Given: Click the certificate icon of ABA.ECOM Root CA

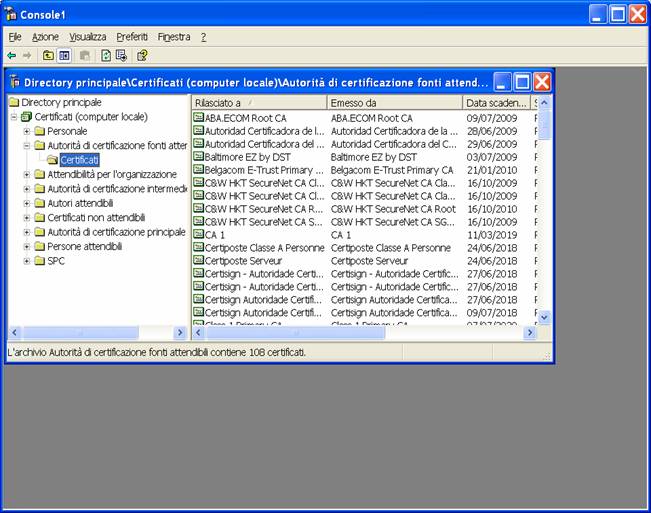Looking at the screenshot, I should pyautogui.click(x=198, y=117).
